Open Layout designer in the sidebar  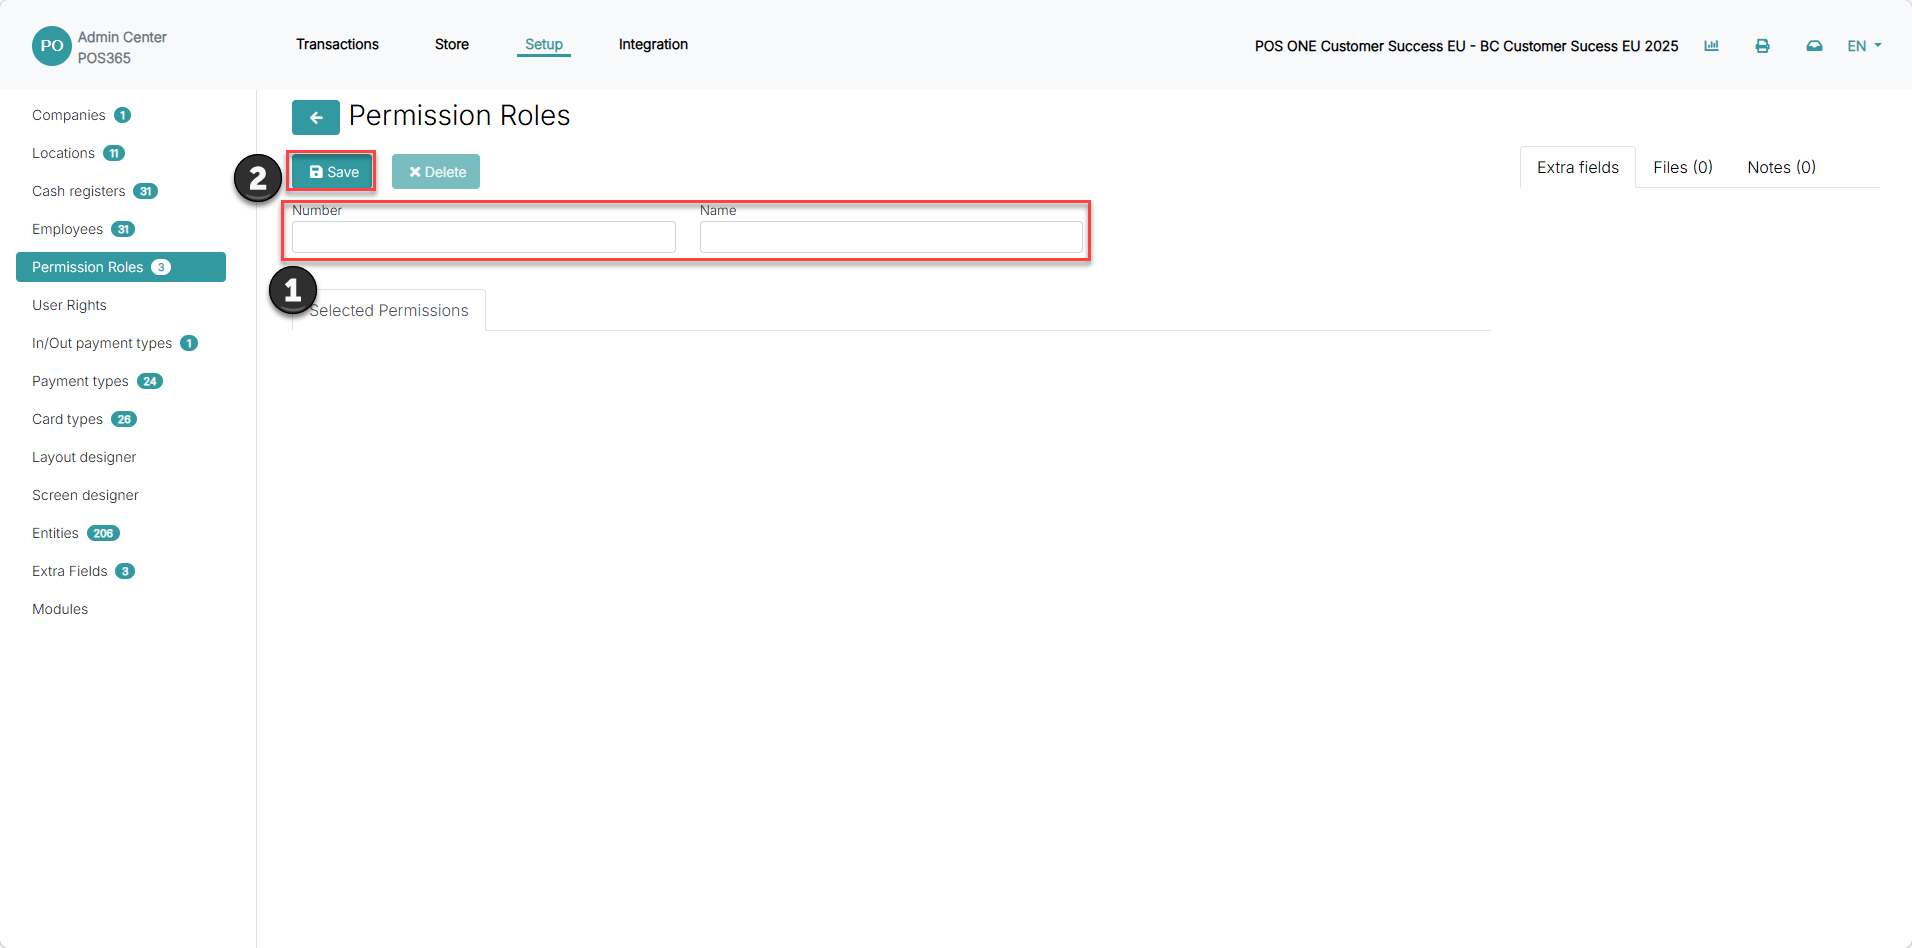click(x=84, y=457)
